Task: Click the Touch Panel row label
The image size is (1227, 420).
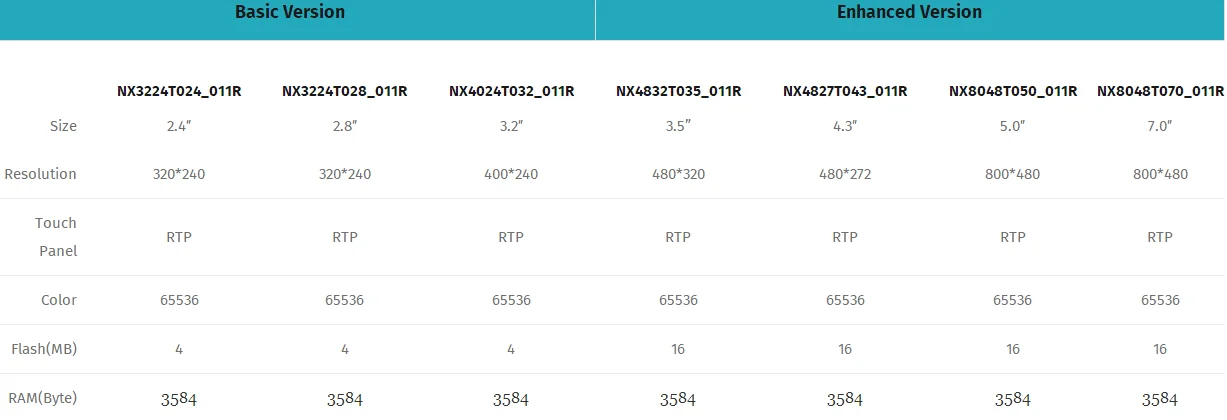Action: 56,237
